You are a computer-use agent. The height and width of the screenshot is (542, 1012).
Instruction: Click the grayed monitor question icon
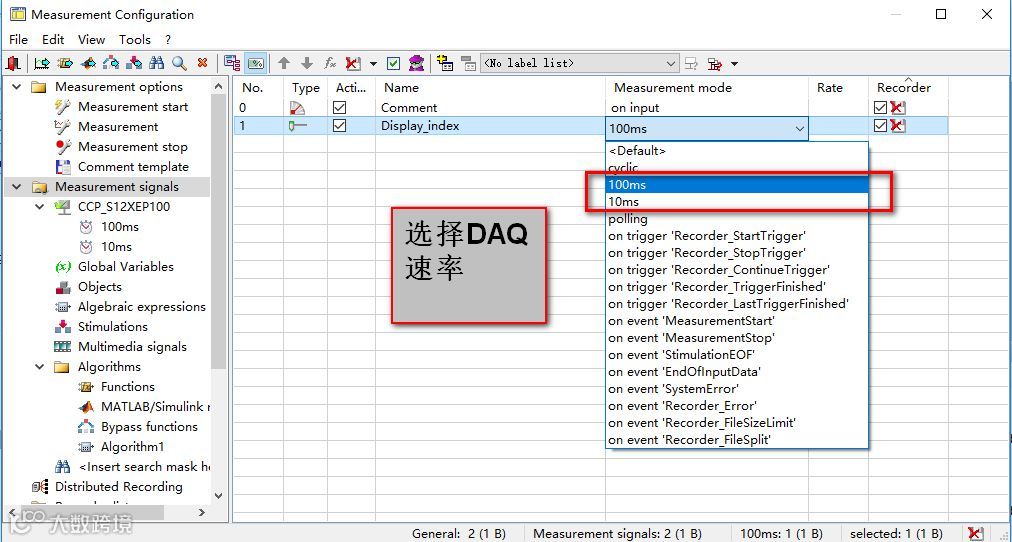pyautogui.click(x=691, y=63)
